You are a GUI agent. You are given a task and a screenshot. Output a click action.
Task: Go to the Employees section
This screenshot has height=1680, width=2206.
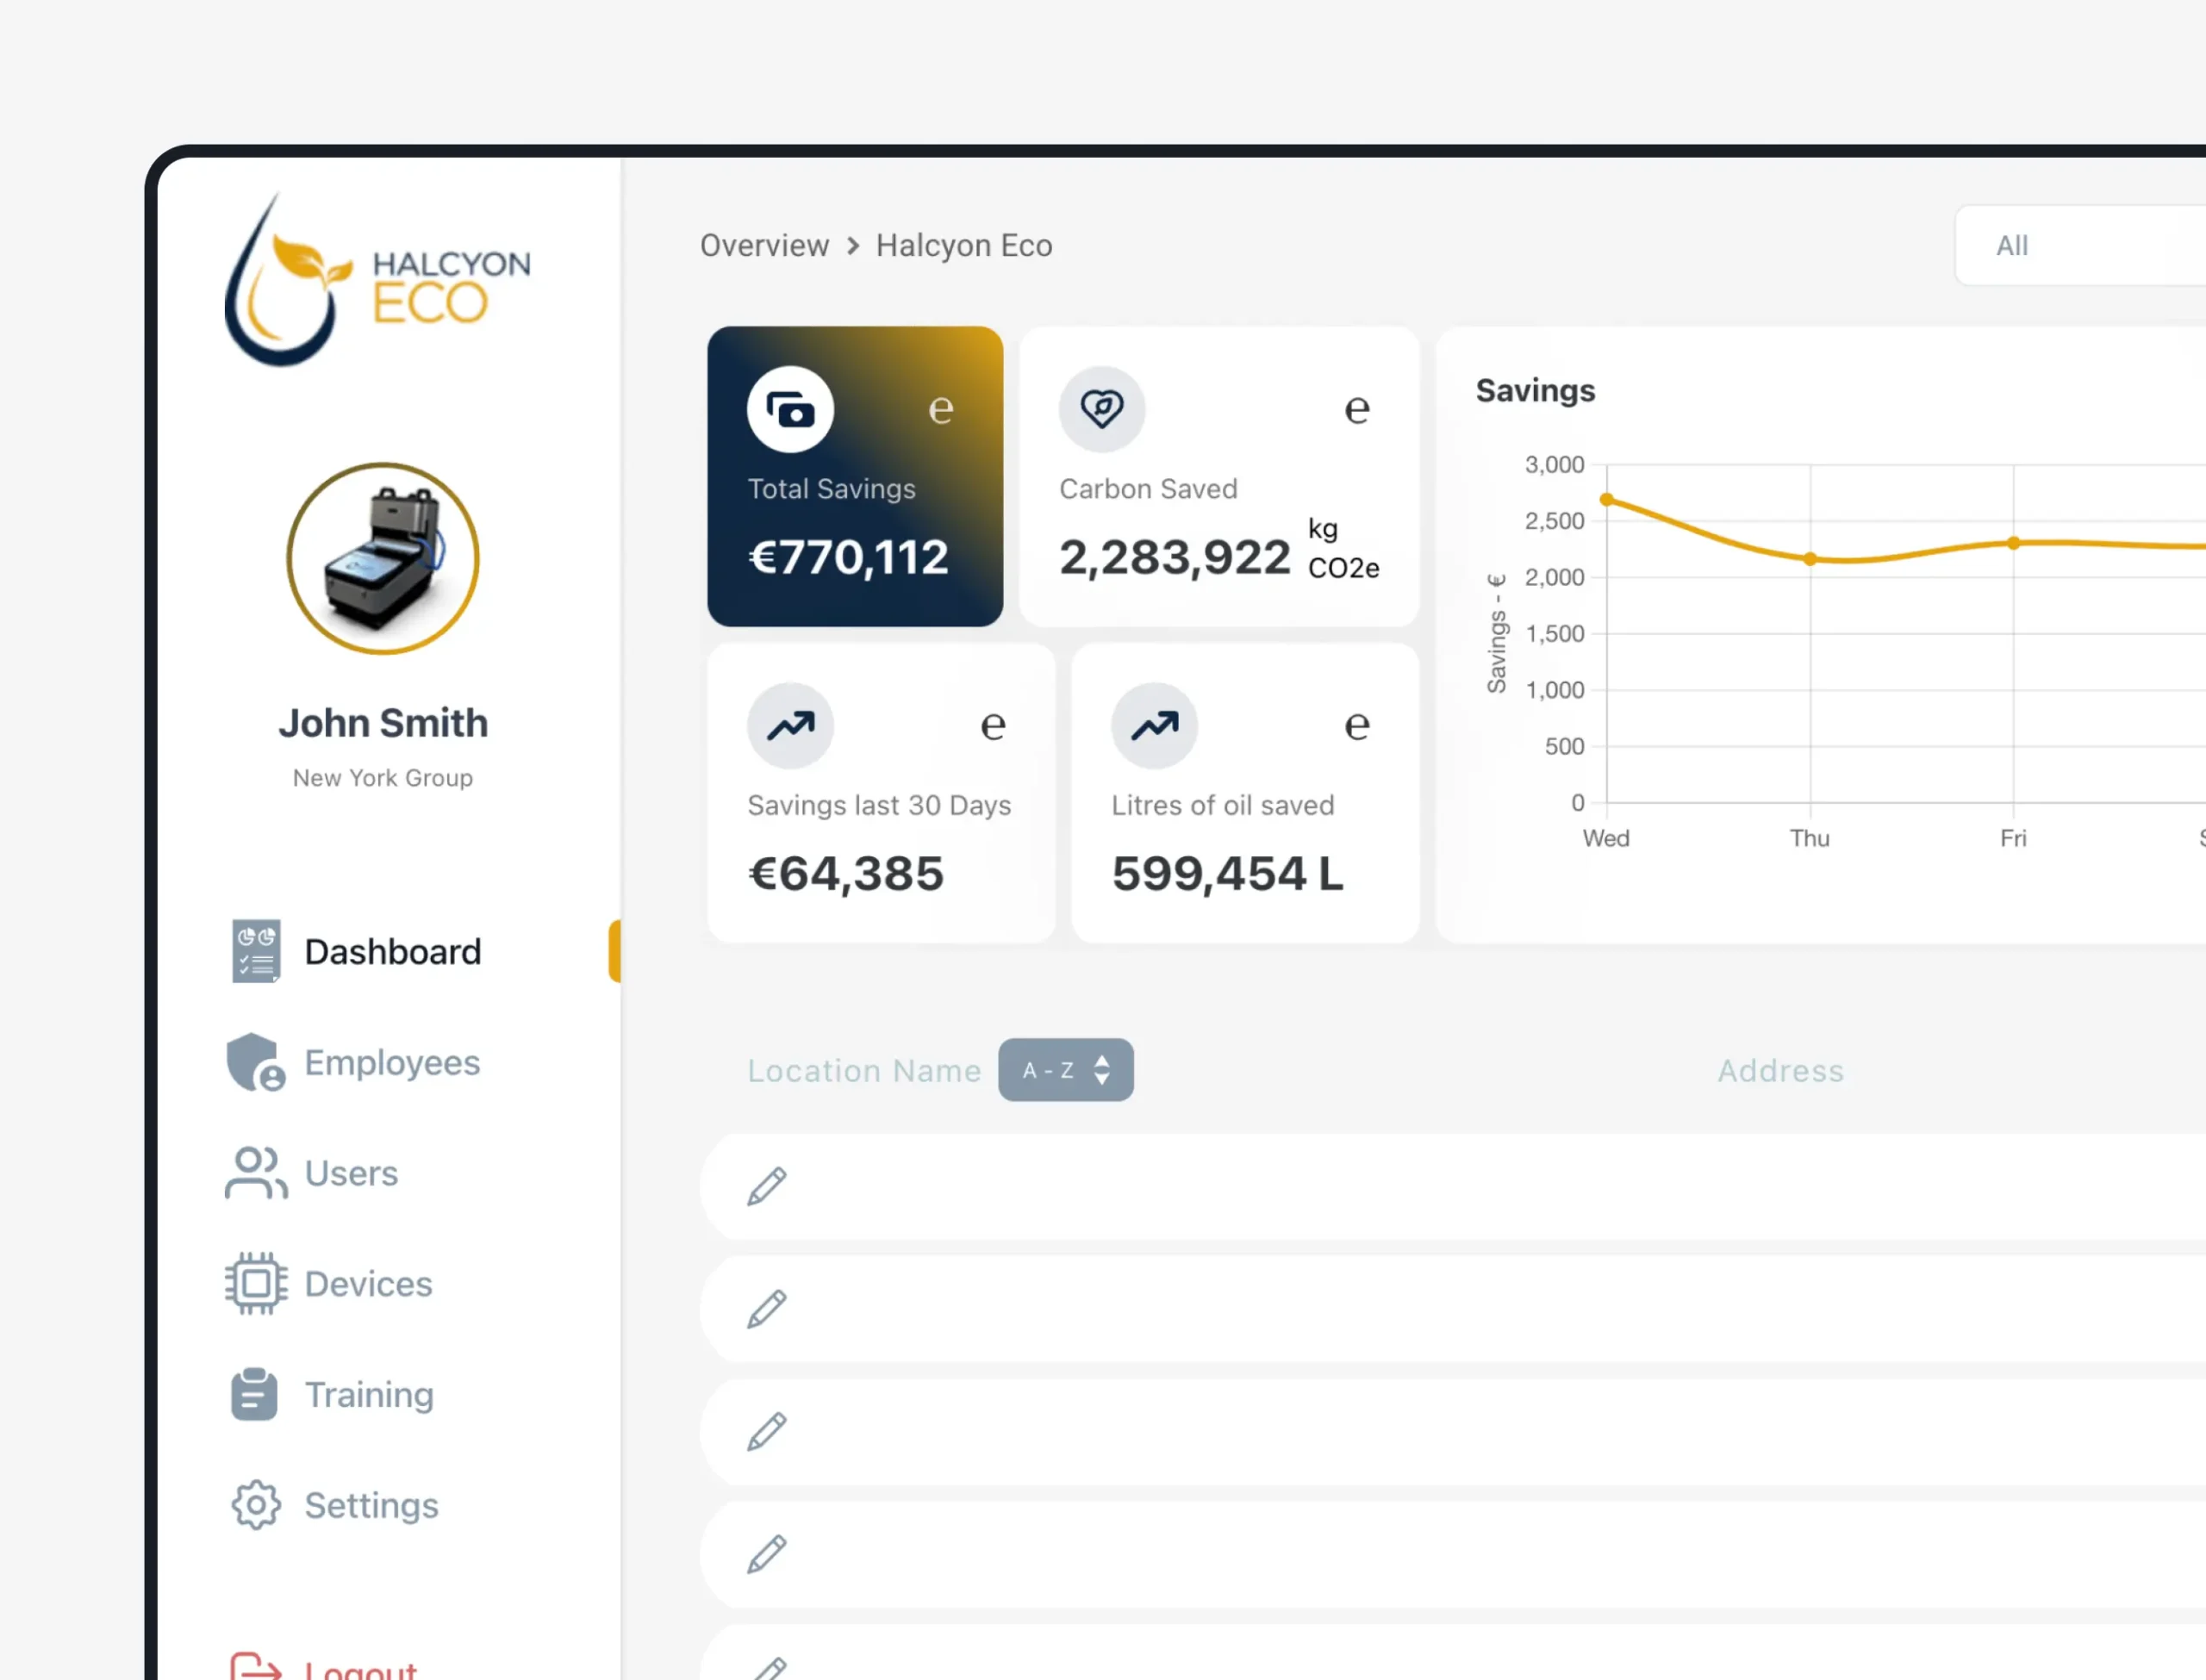(391, 1062)
